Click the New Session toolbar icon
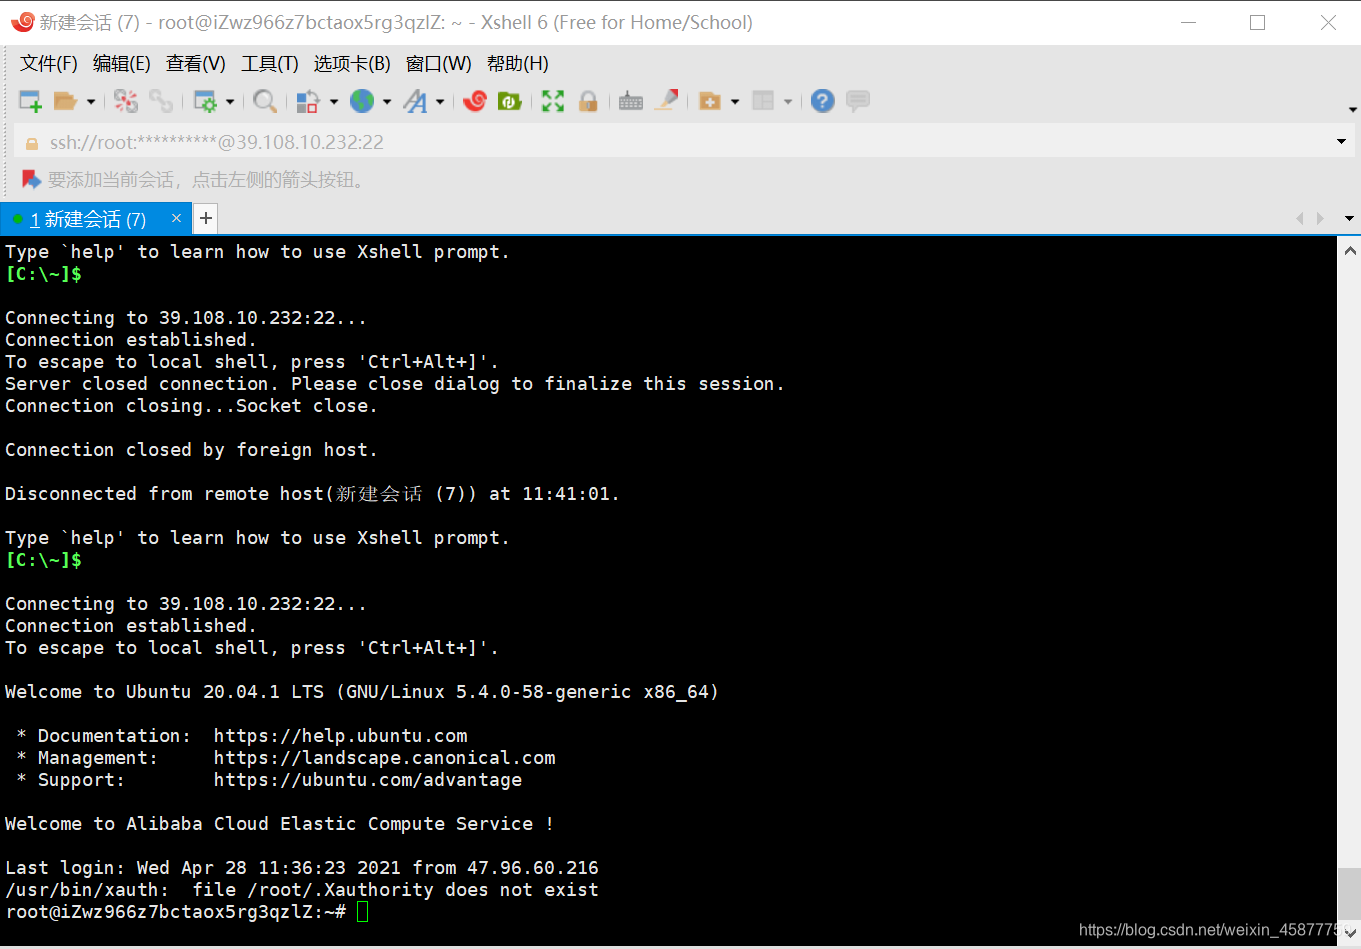 [30, 101]
